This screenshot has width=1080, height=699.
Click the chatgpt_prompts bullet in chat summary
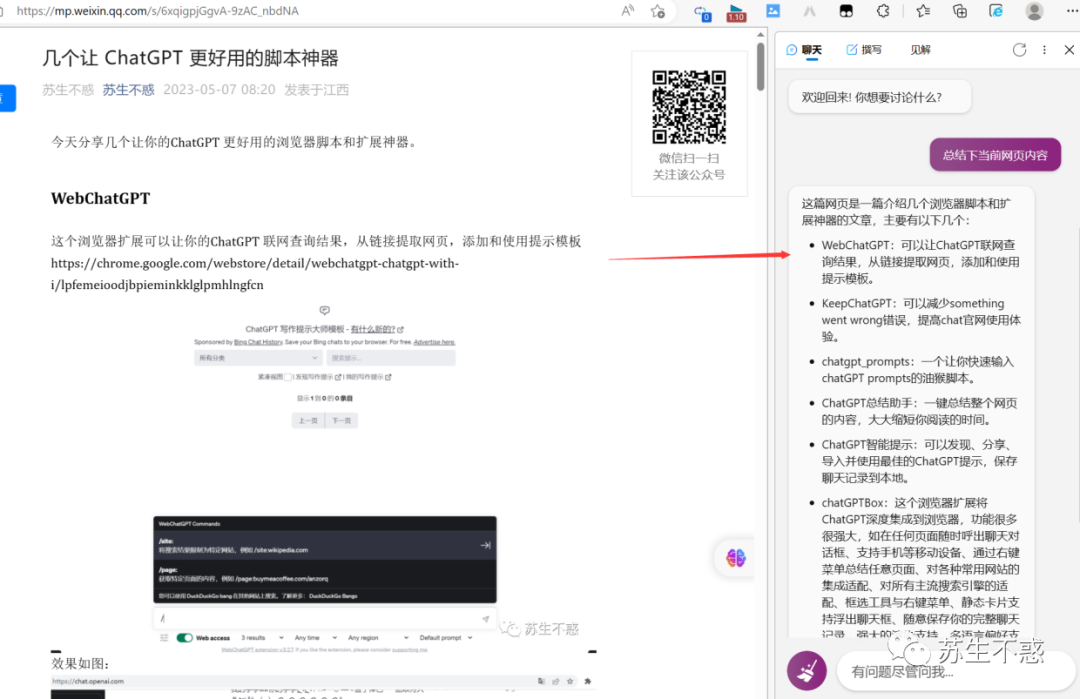917,370
